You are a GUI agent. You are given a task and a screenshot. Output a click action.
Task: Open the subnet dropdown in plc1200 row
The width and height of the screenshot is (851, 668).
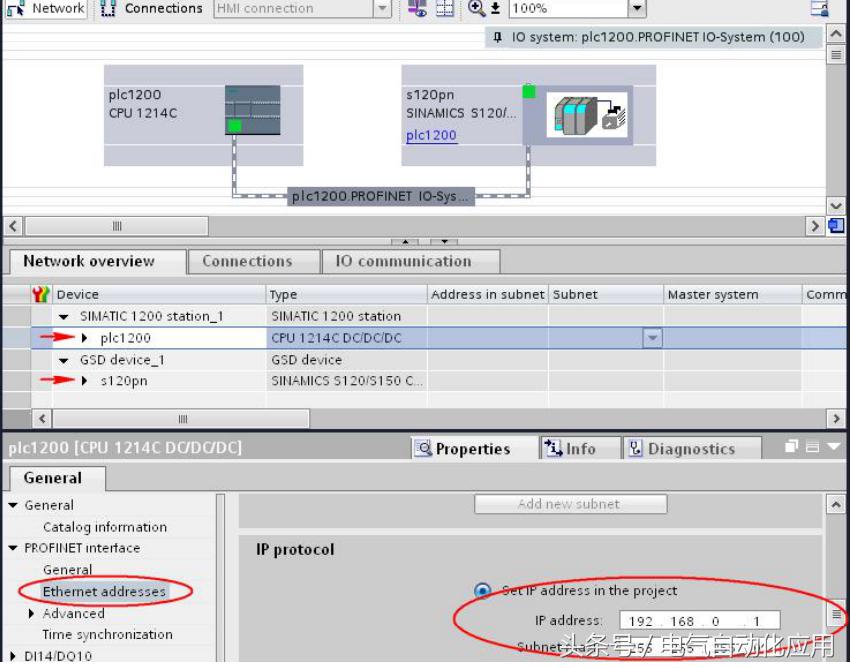[x=652, y=338]
